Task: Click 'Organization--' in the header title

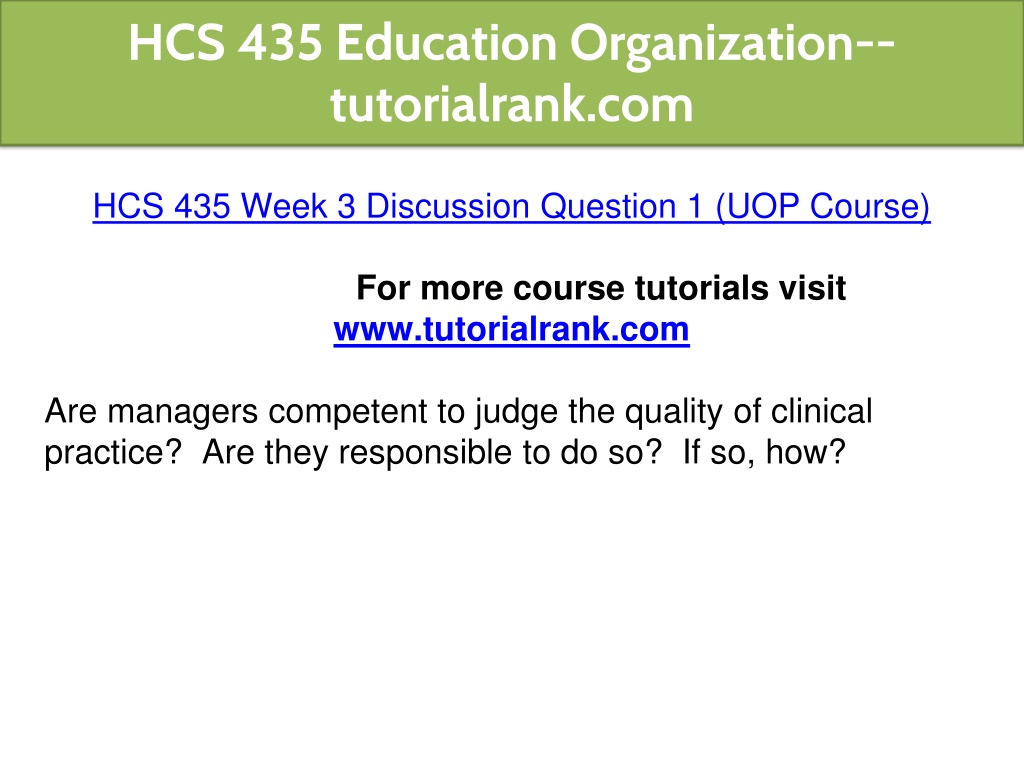Action: [x=732, y=43]
